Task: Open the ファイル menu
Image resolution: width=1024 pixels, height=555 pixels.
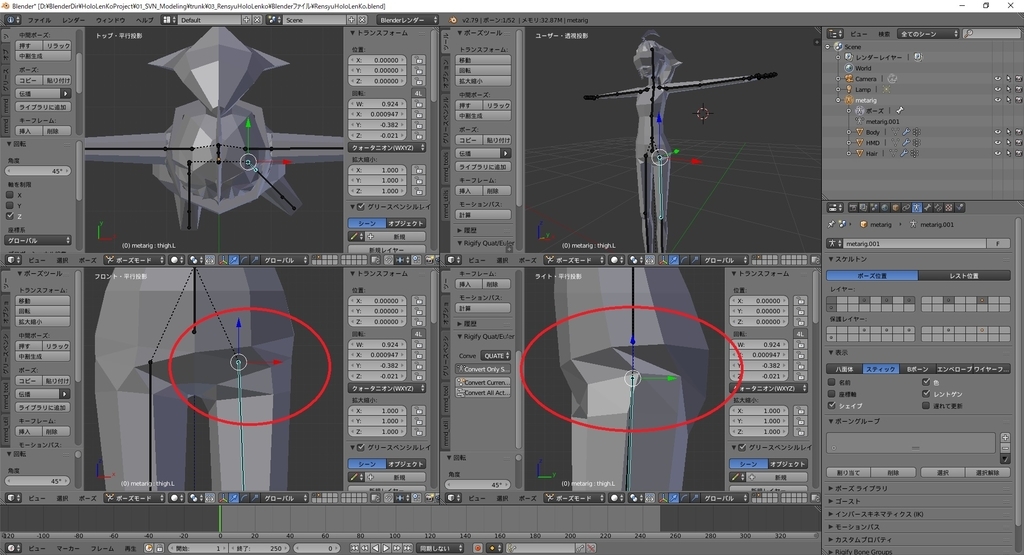Action: 39,20
